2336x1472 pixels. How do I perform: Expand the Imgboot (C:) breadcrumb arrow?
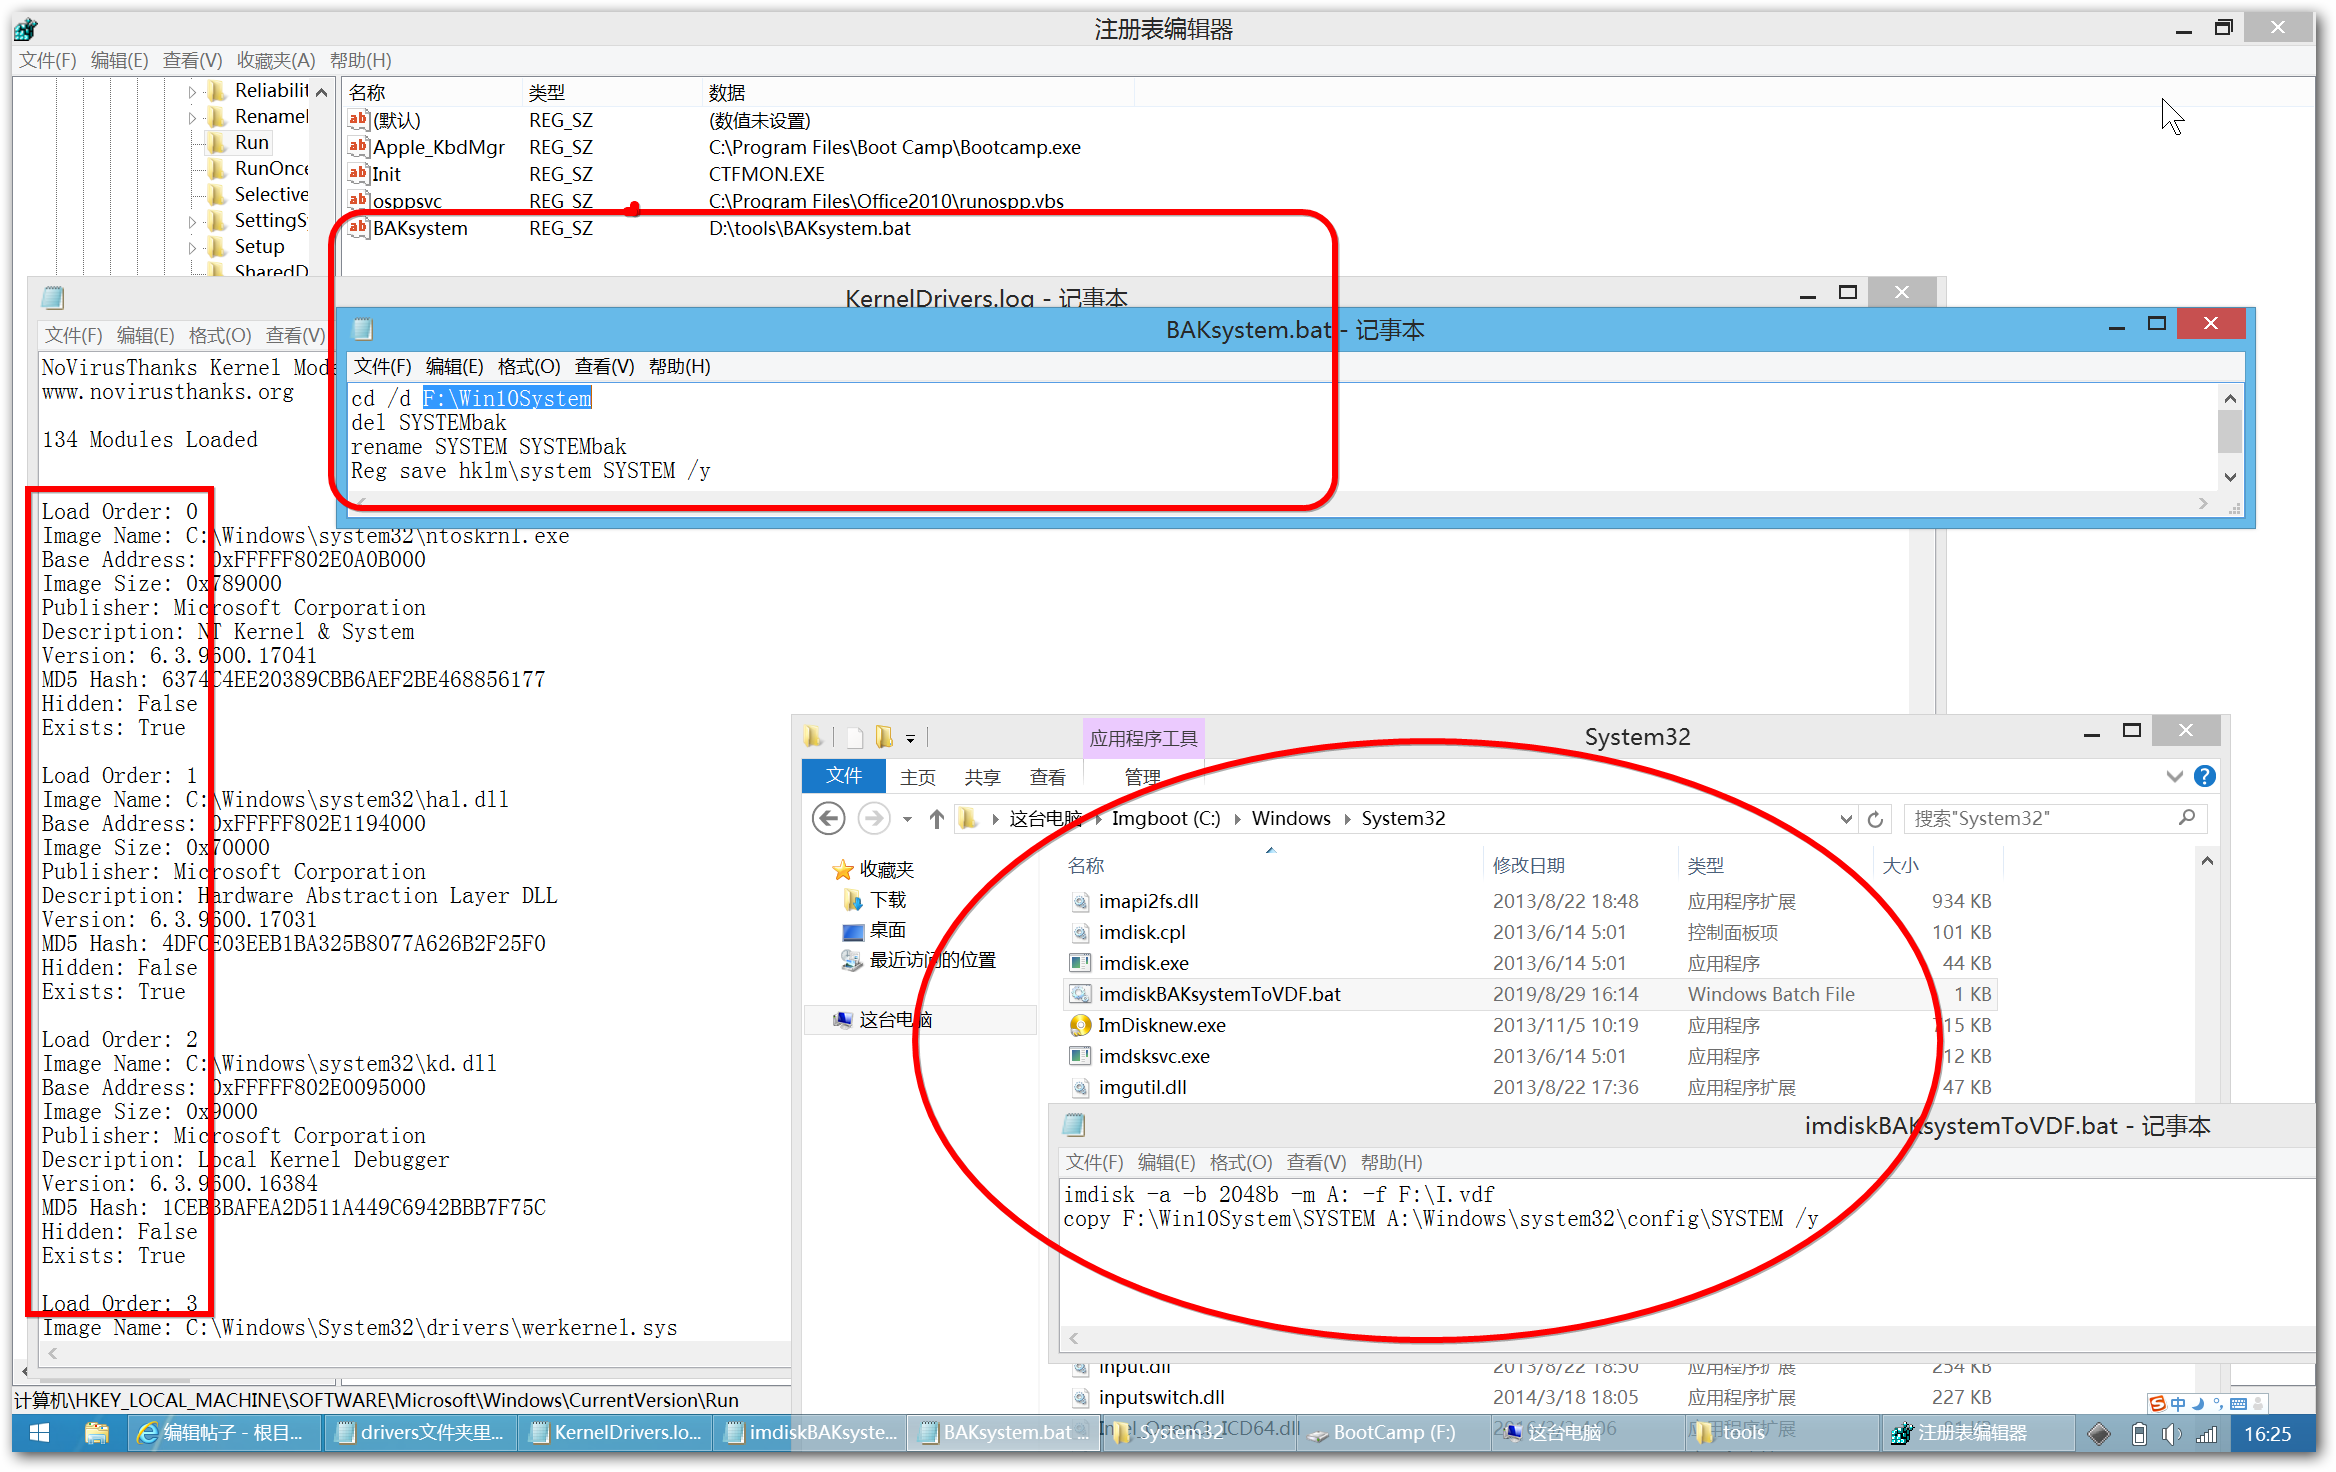(1237, 819)
